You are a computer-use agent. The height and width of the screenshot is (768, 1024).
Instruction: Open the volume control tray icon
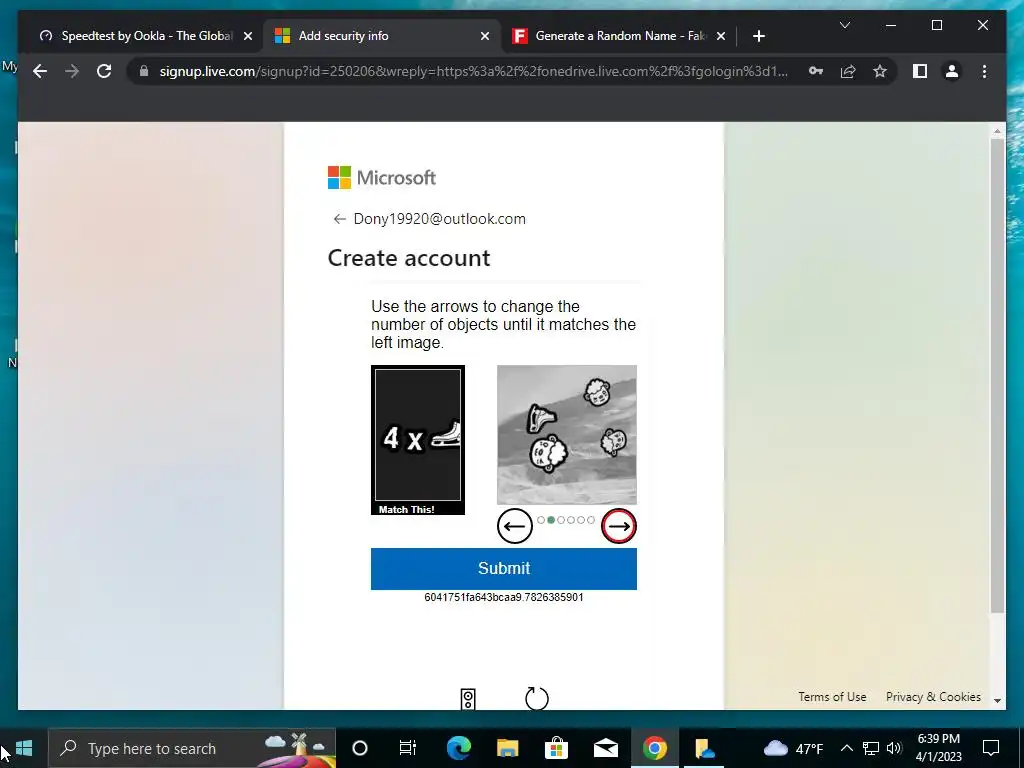[x=894, y=748]
